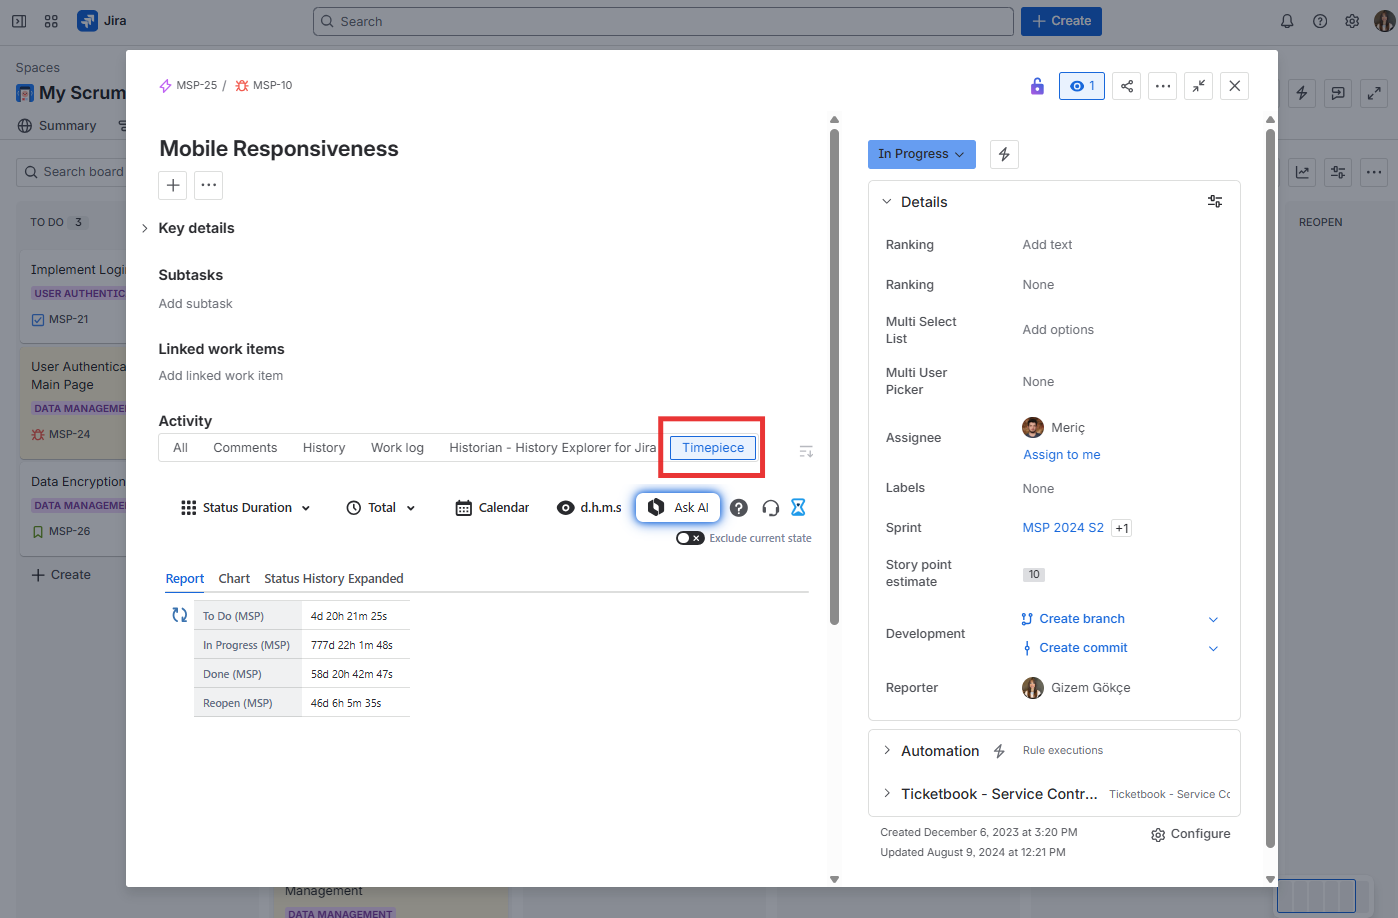This screenshot has width=1398, height=918.
Task: Expand the Create commit dropdown arrow
Action: (1213, 648)
